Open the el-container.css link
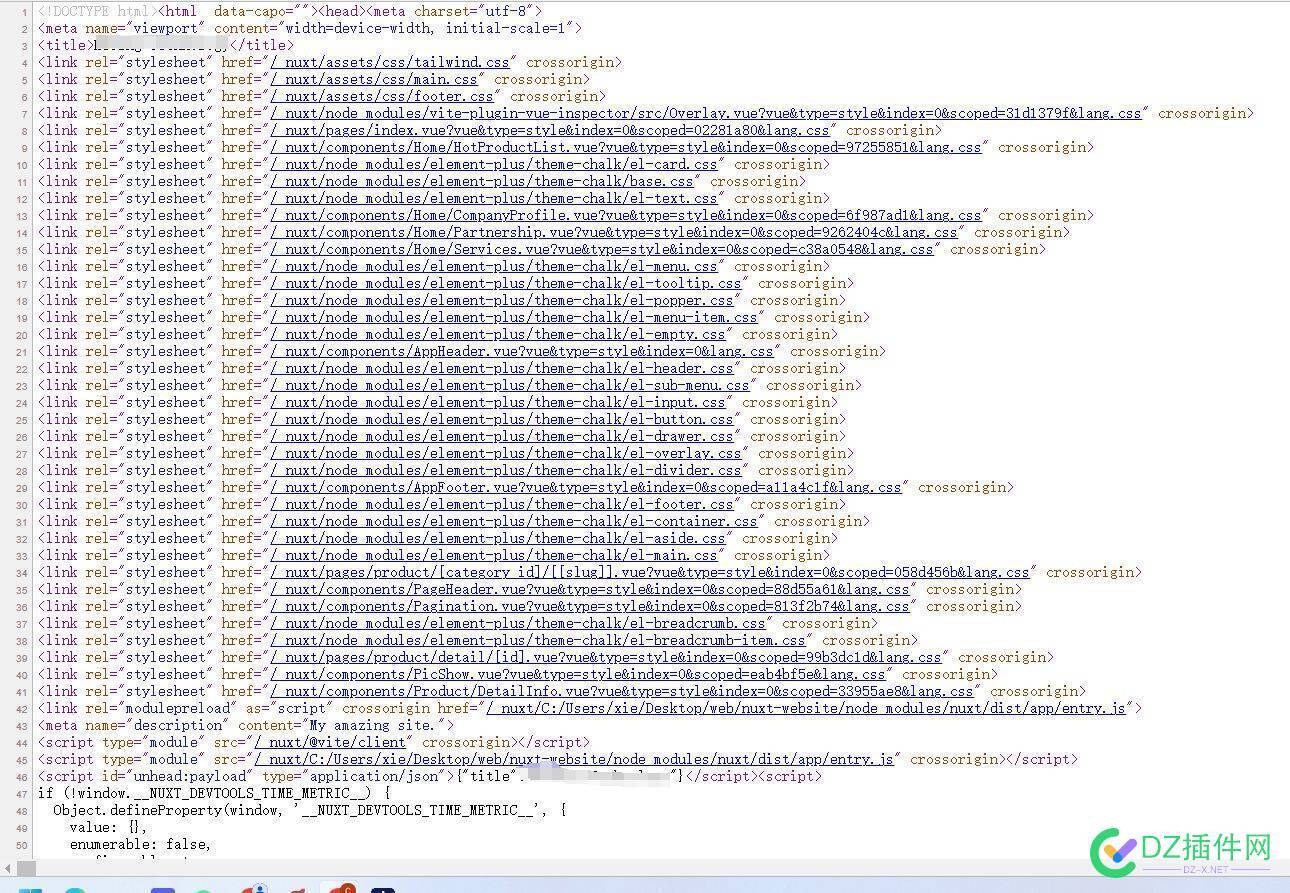1290x893 pixels. coord(514,521)
